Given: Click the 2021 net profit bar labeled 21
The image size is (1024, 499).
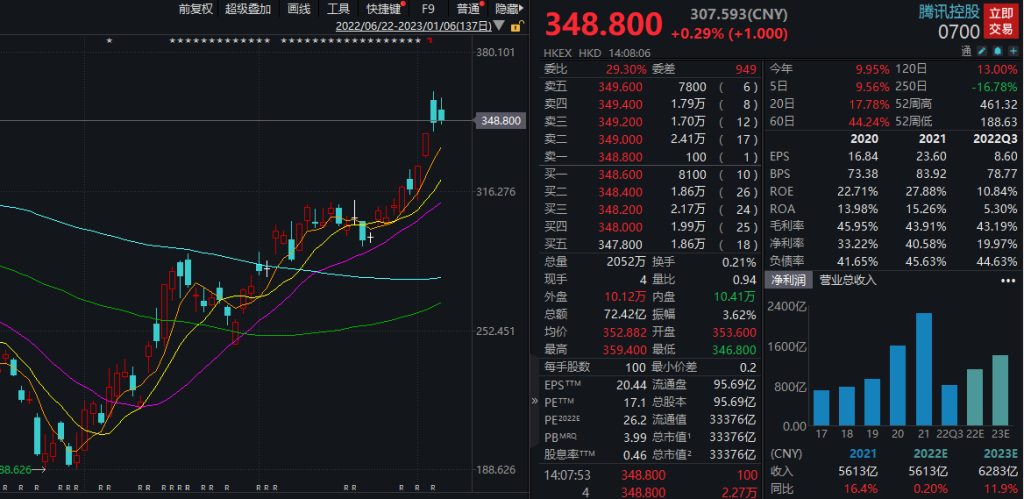Looking at the screenshot, I should tap(924, 369).
